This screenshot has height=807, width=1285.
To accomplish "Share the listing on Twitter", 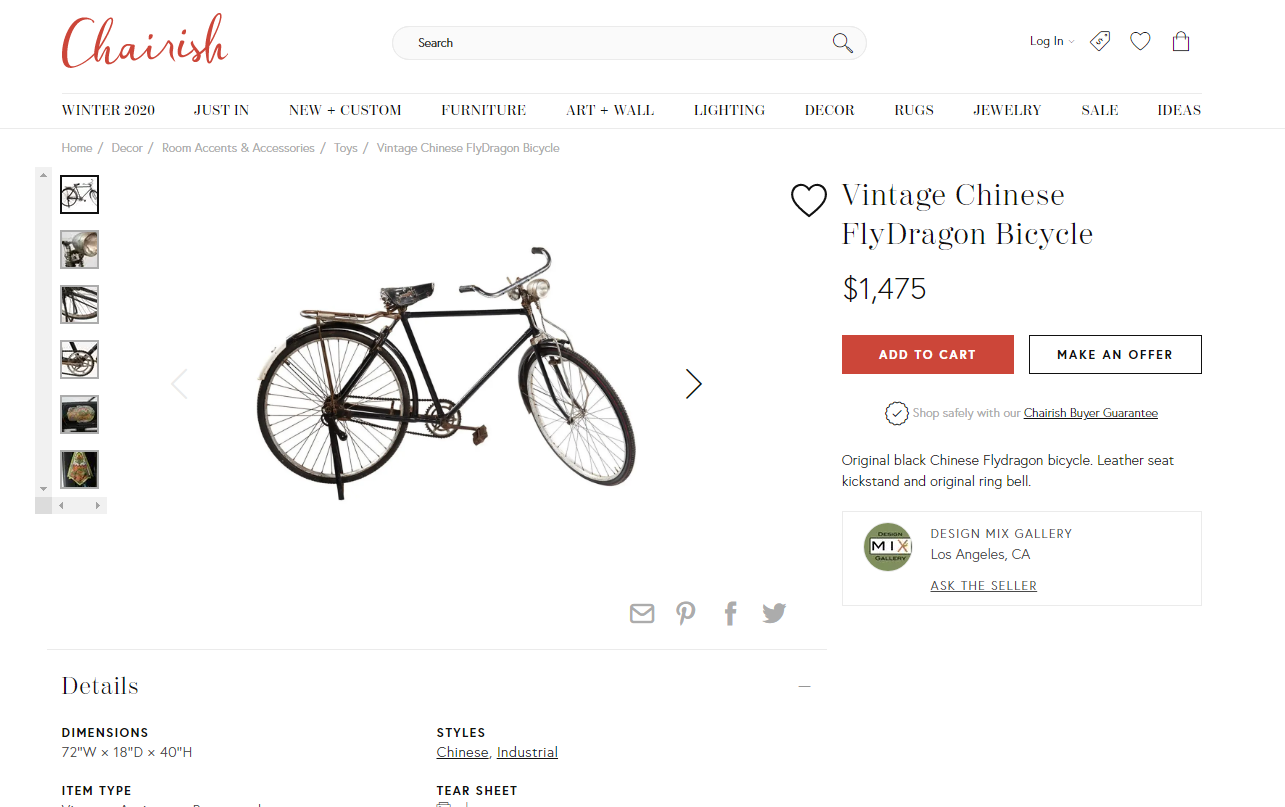I will (x=774, y=613).
